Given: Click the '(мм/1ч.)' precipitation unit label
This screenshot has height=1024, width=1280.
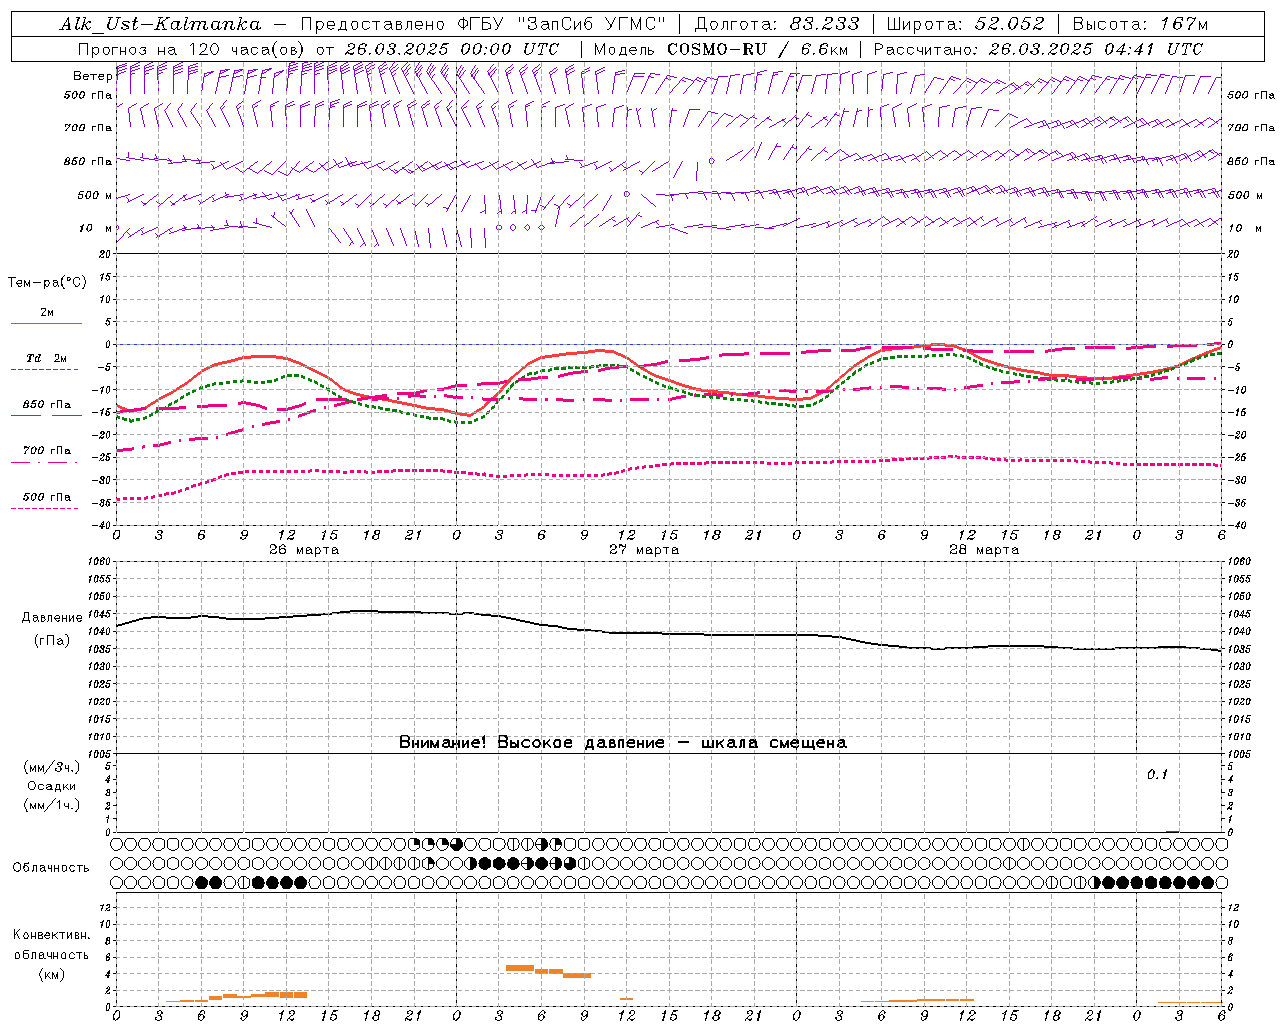Looking at the screenshot, I should pyautogui.click(x=52, y=805).
